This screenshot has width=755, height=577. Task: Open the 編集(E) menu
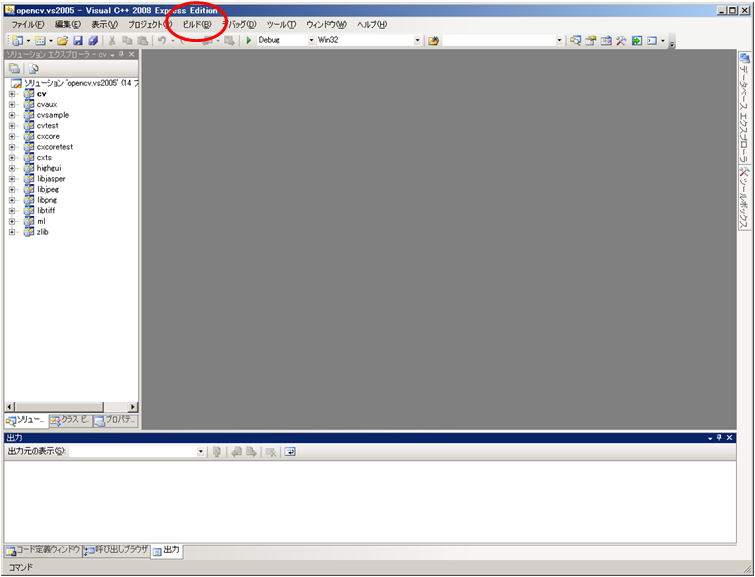click(68, 24)
